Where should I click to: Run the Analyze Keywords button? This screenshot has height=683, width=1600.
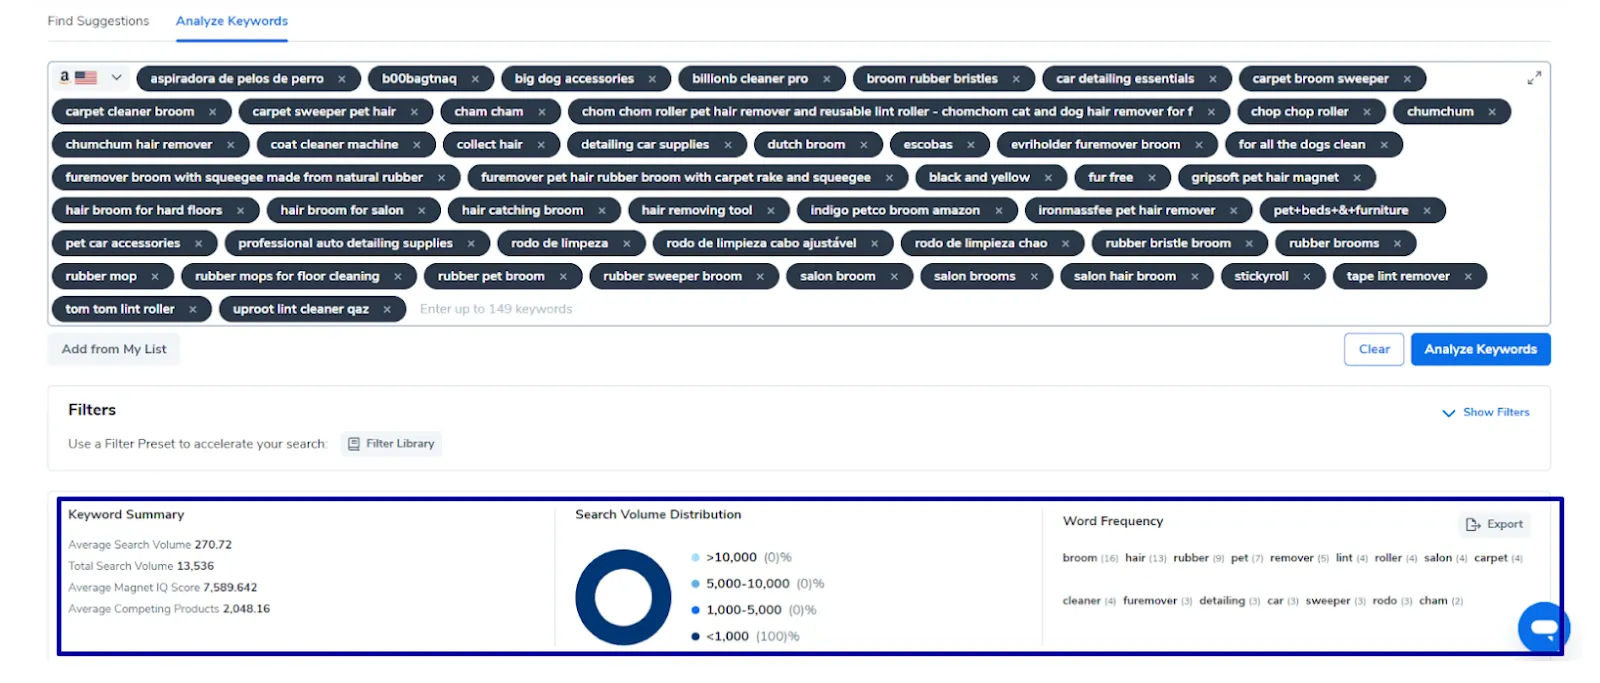coord(1480,349)
